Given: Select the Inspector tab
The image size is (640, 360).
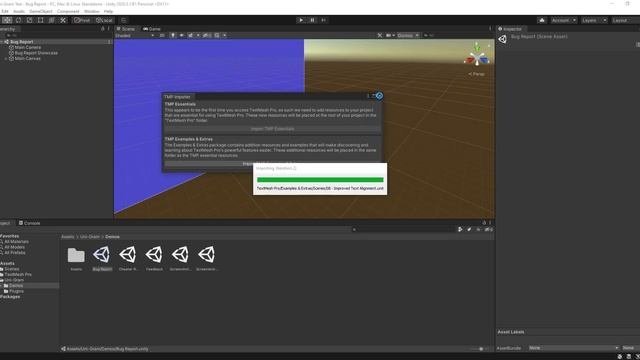Looking at the screenshot, I should [x=510, y=29].
